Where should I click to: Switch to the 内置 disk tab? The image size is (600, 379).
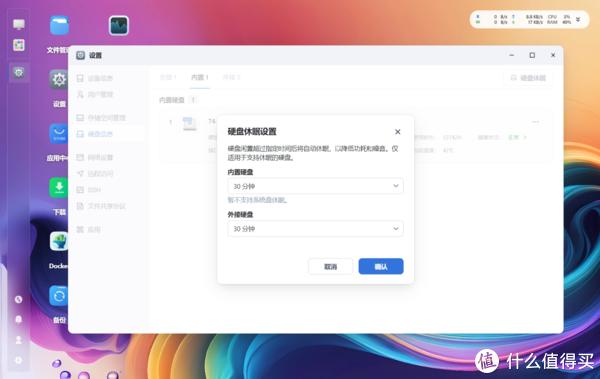(x=200, y=77)
